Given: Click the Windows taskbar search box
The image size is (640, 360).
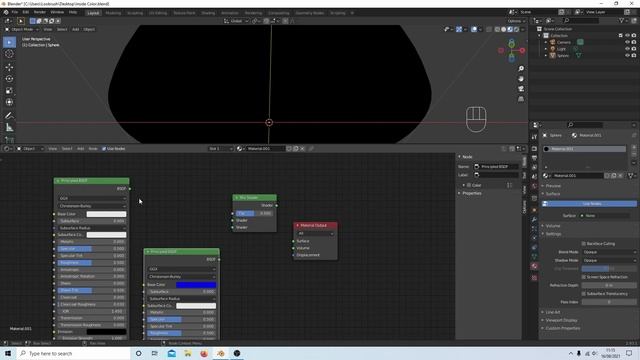Looking at the screenshot, I should (x=73, y=353).
